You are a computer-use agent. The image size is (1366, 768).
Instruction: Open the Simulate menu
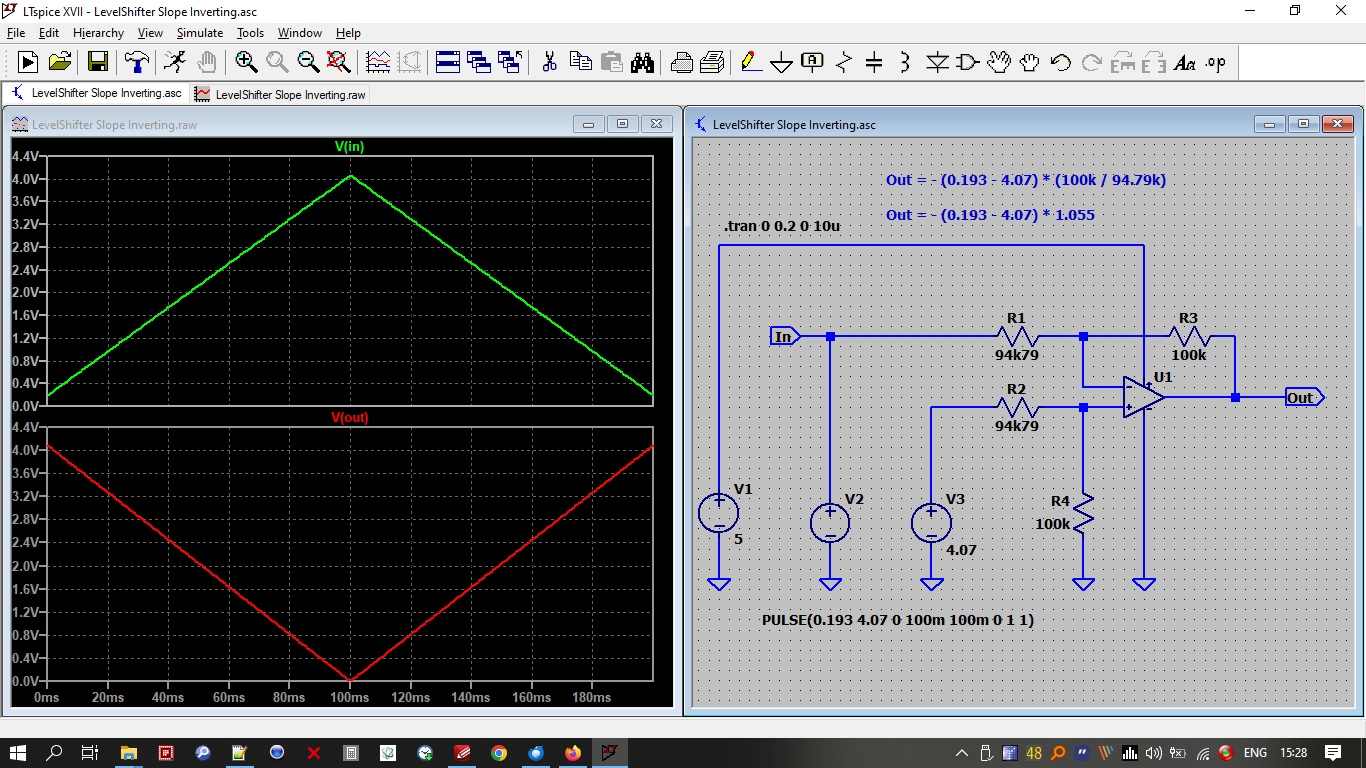coord(200,33)
